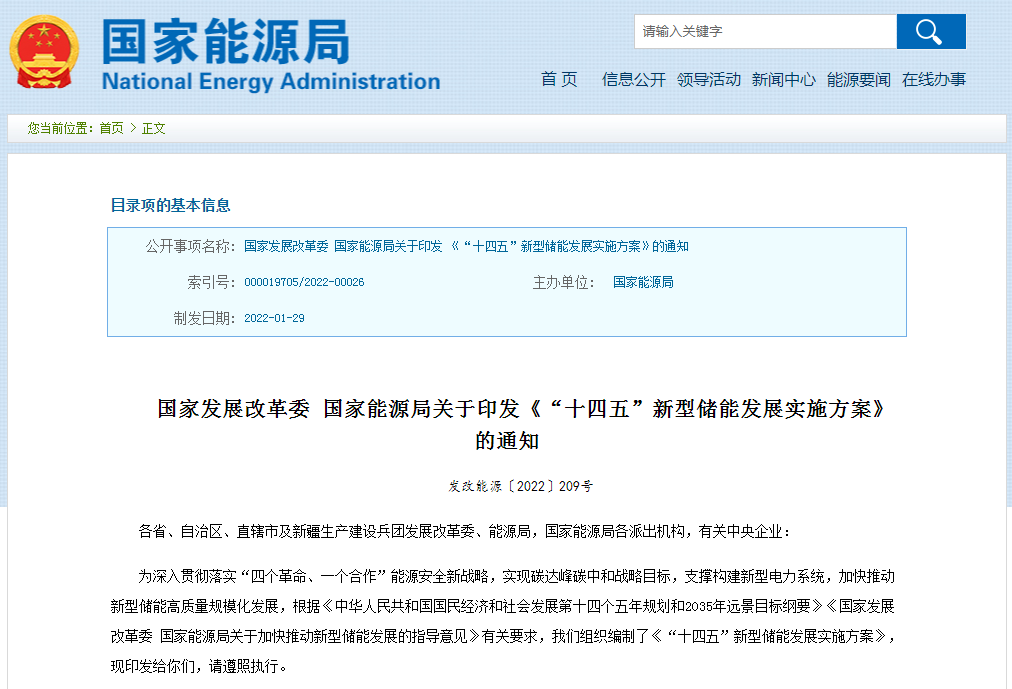Focus the 请输入关键字 search field
The width and height of the screenshot is (1012, 689).
[765, 32]
